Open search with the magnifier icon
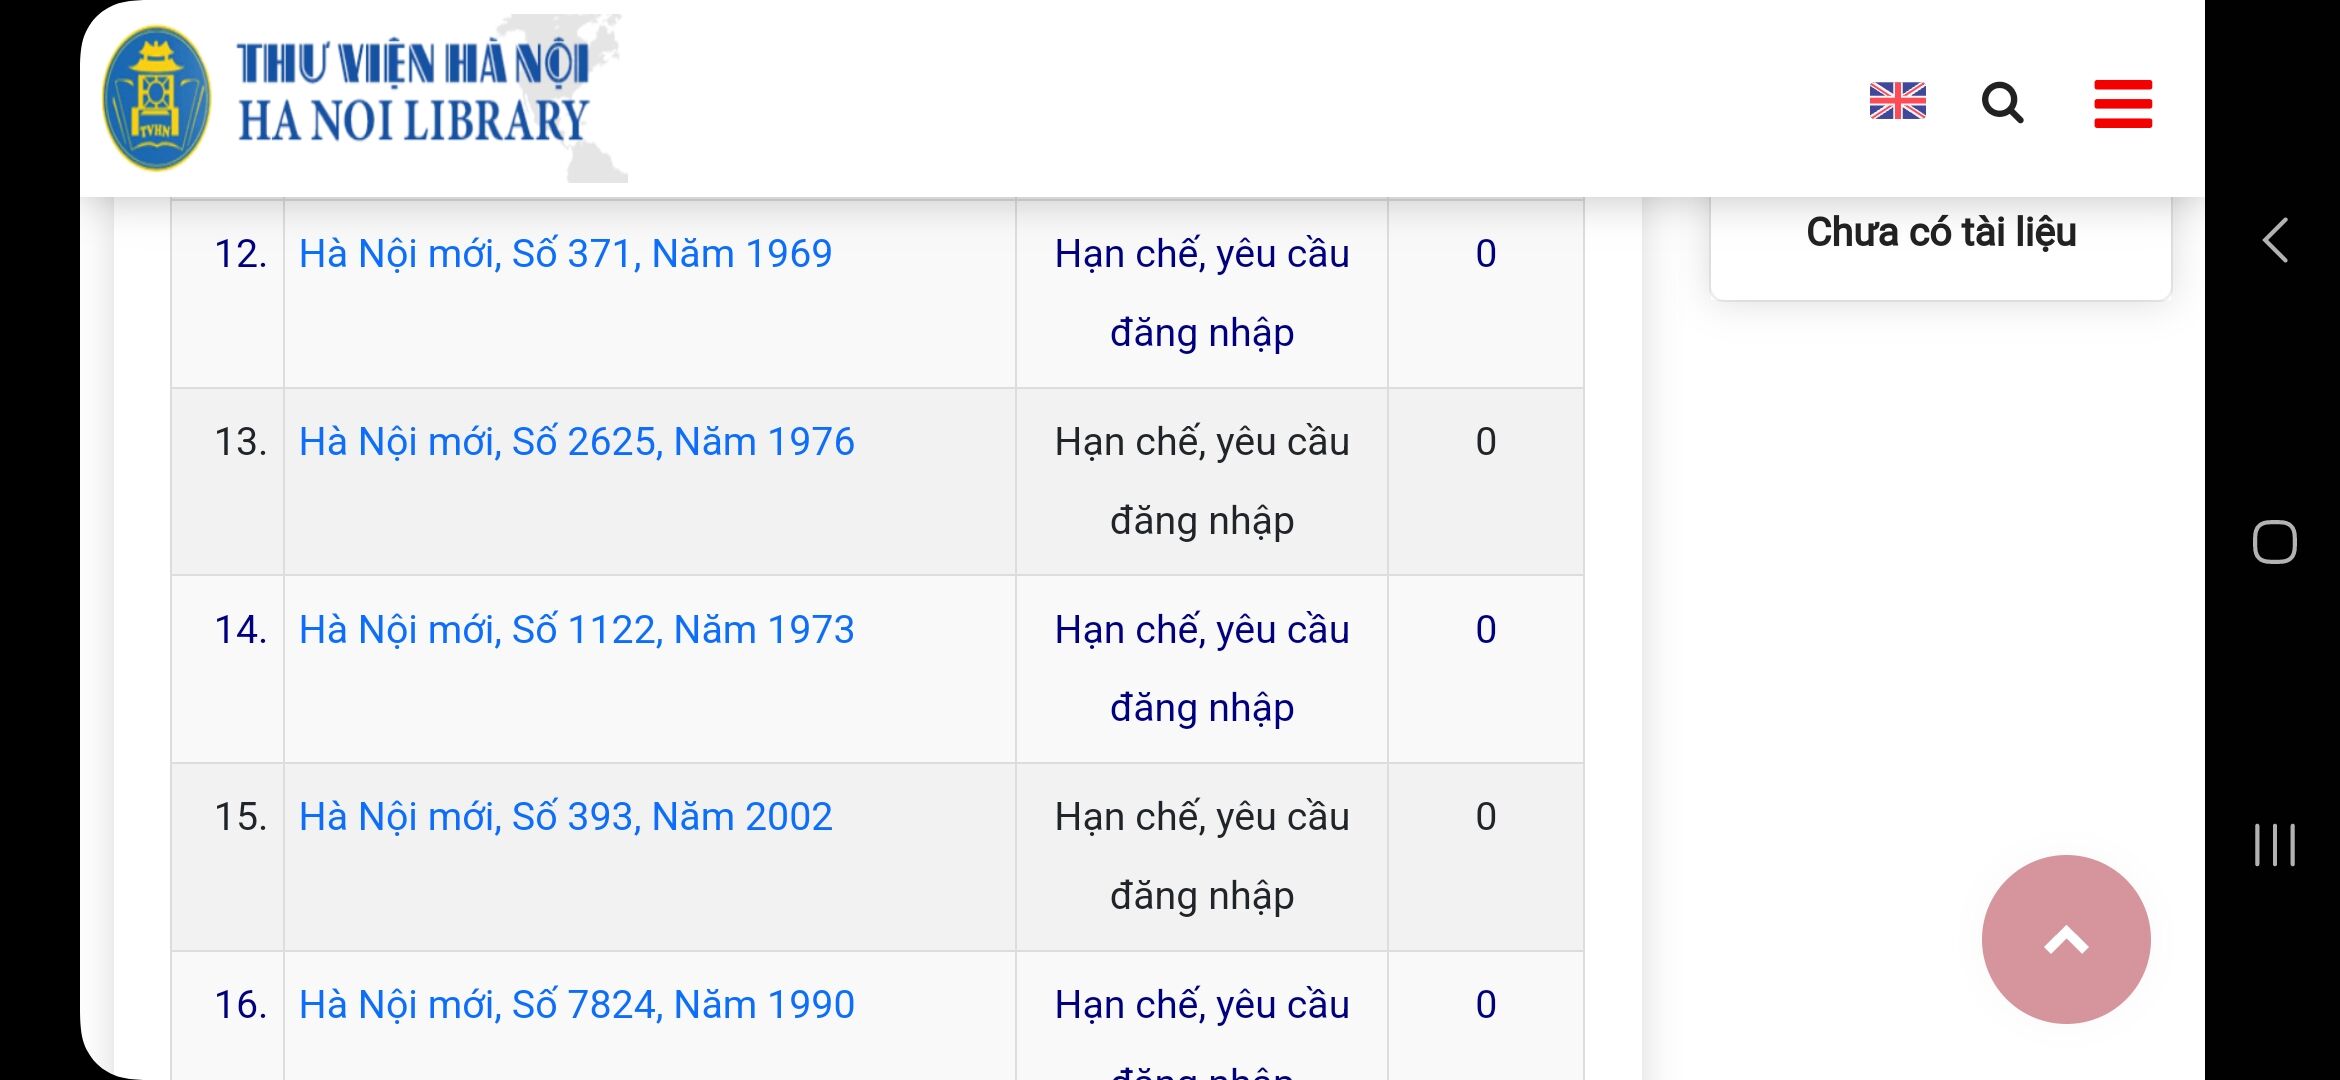The height and width of the screenshot is (1080, 2340). [x=2002, y=102]
